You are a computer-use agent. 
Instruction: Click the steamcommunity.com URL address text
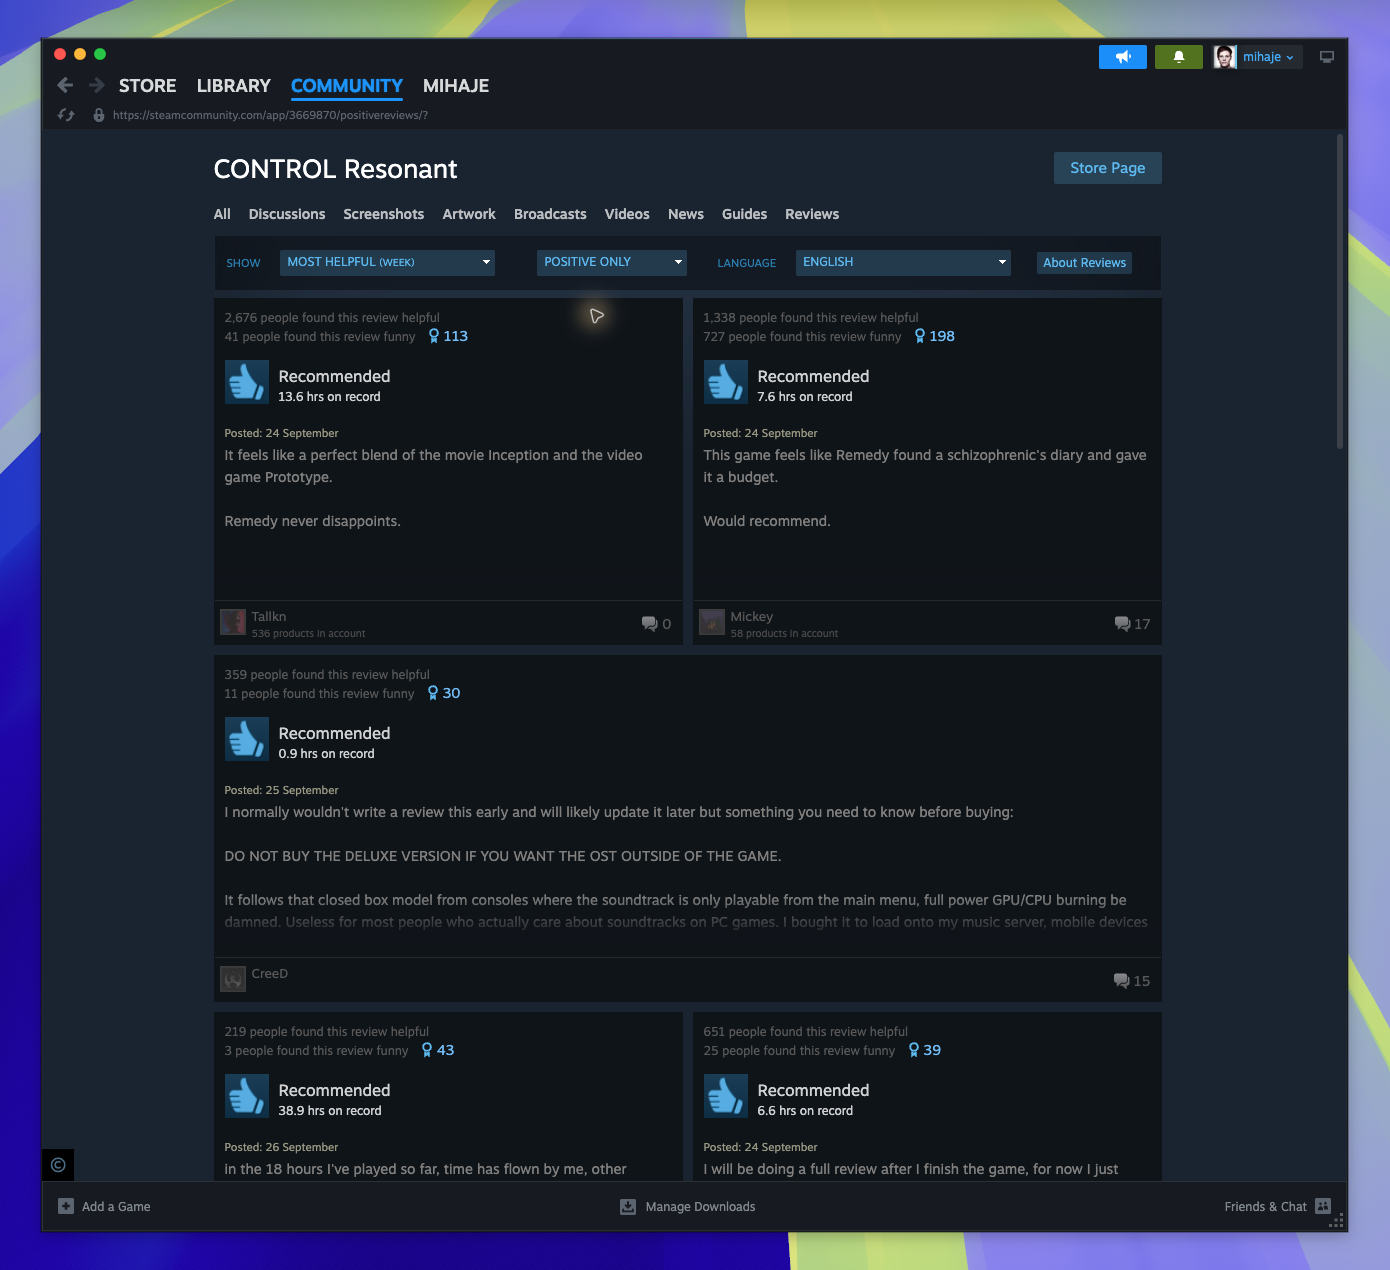point(270,115)
